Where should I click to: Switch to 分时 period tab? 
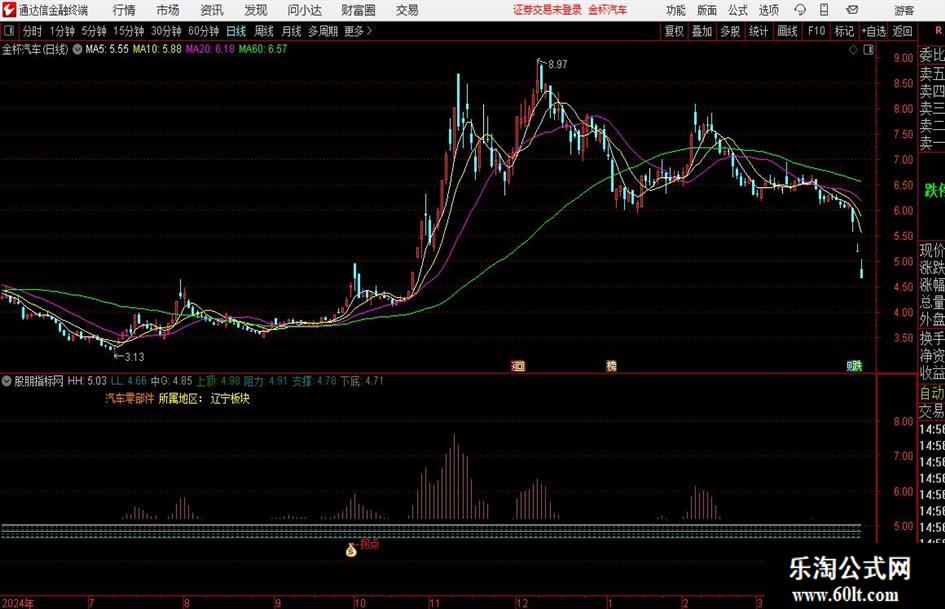pyautogui.click(x=33, y=31)
